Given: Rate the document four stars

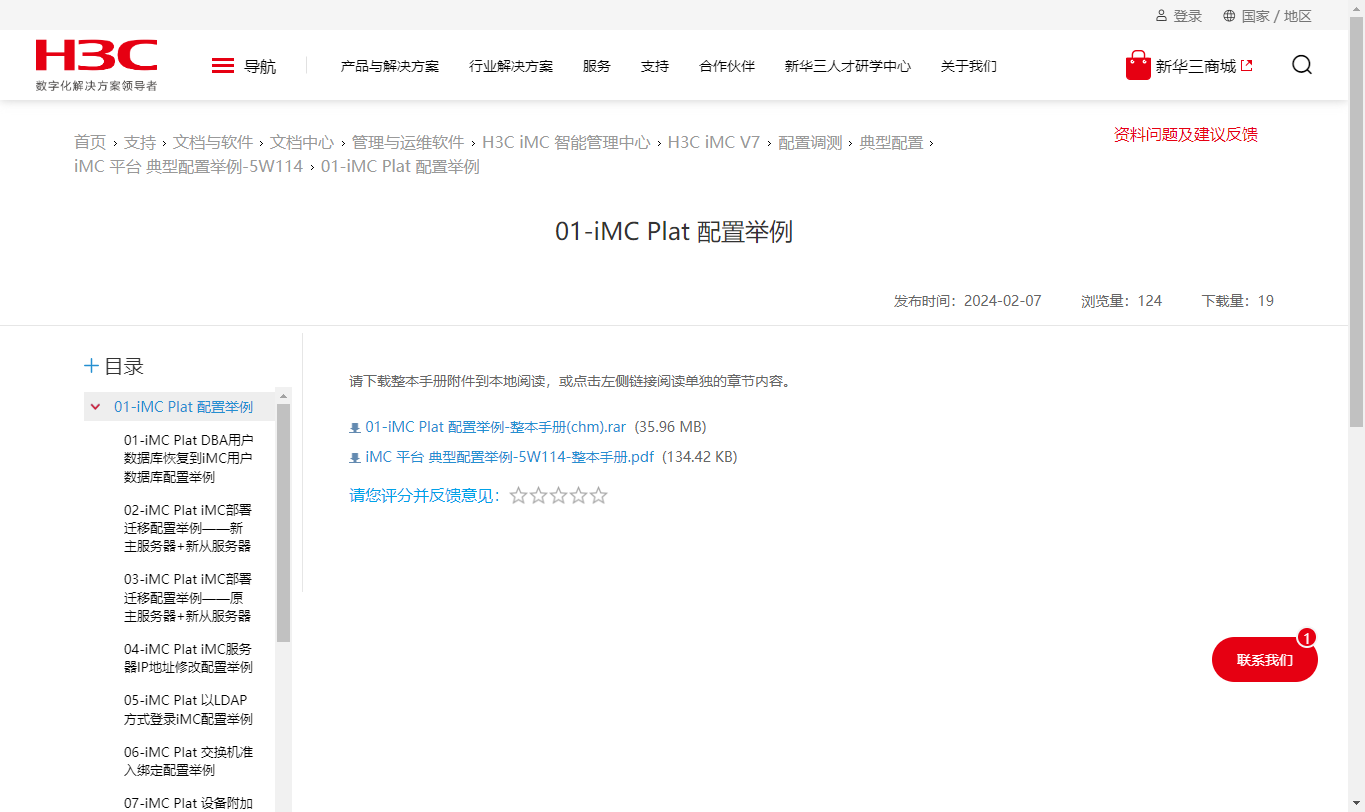Looking at the screenshot, I should (x=578, y=495).
